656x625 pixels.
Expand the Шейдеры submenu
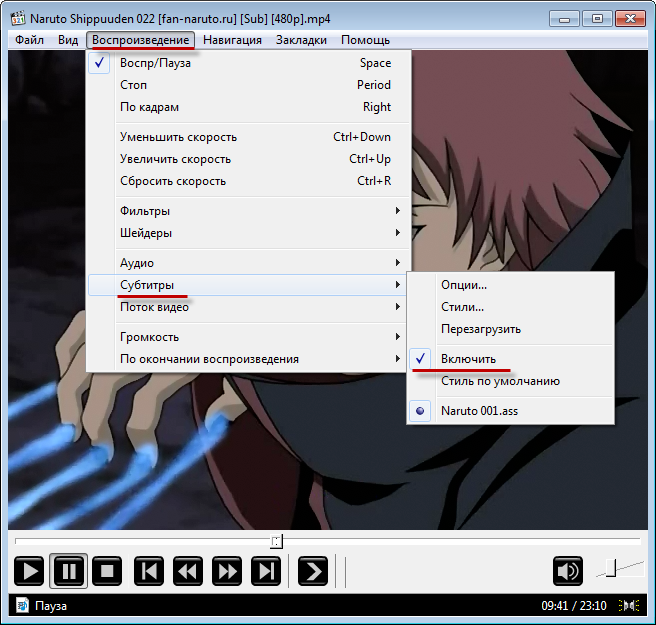pyautogui.click(x=249, y=233)
